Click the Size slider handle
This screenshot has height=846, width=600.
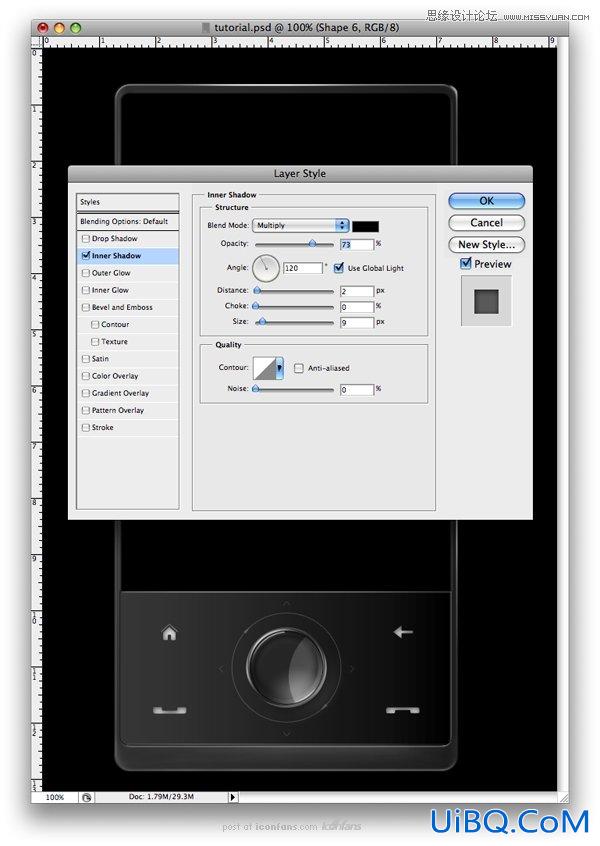point(262,322)
